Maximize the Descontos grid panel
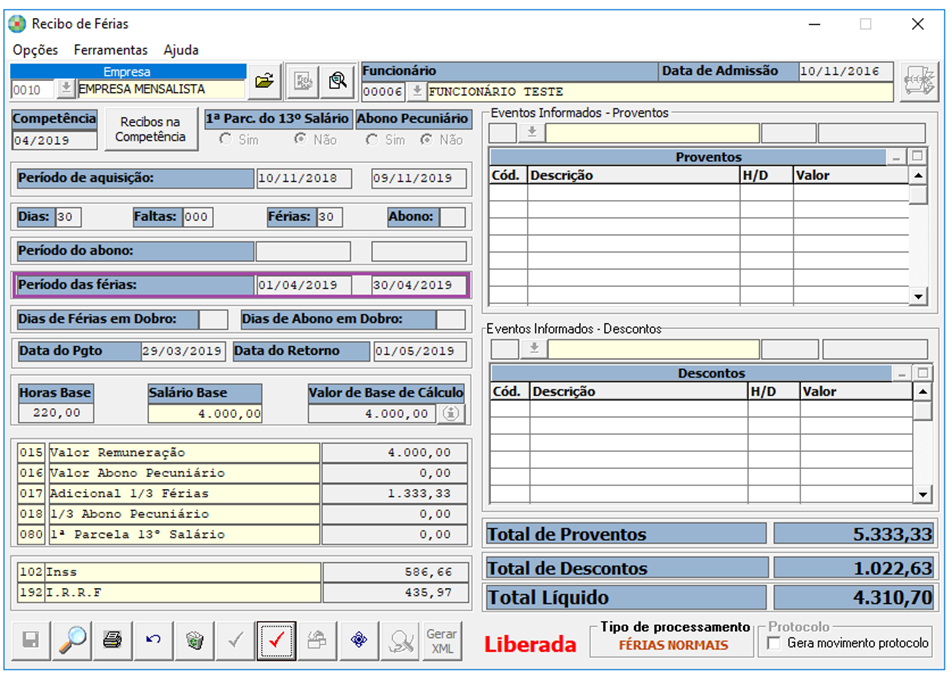The height and width of the screenshot is (677, 952). [923, 373]
